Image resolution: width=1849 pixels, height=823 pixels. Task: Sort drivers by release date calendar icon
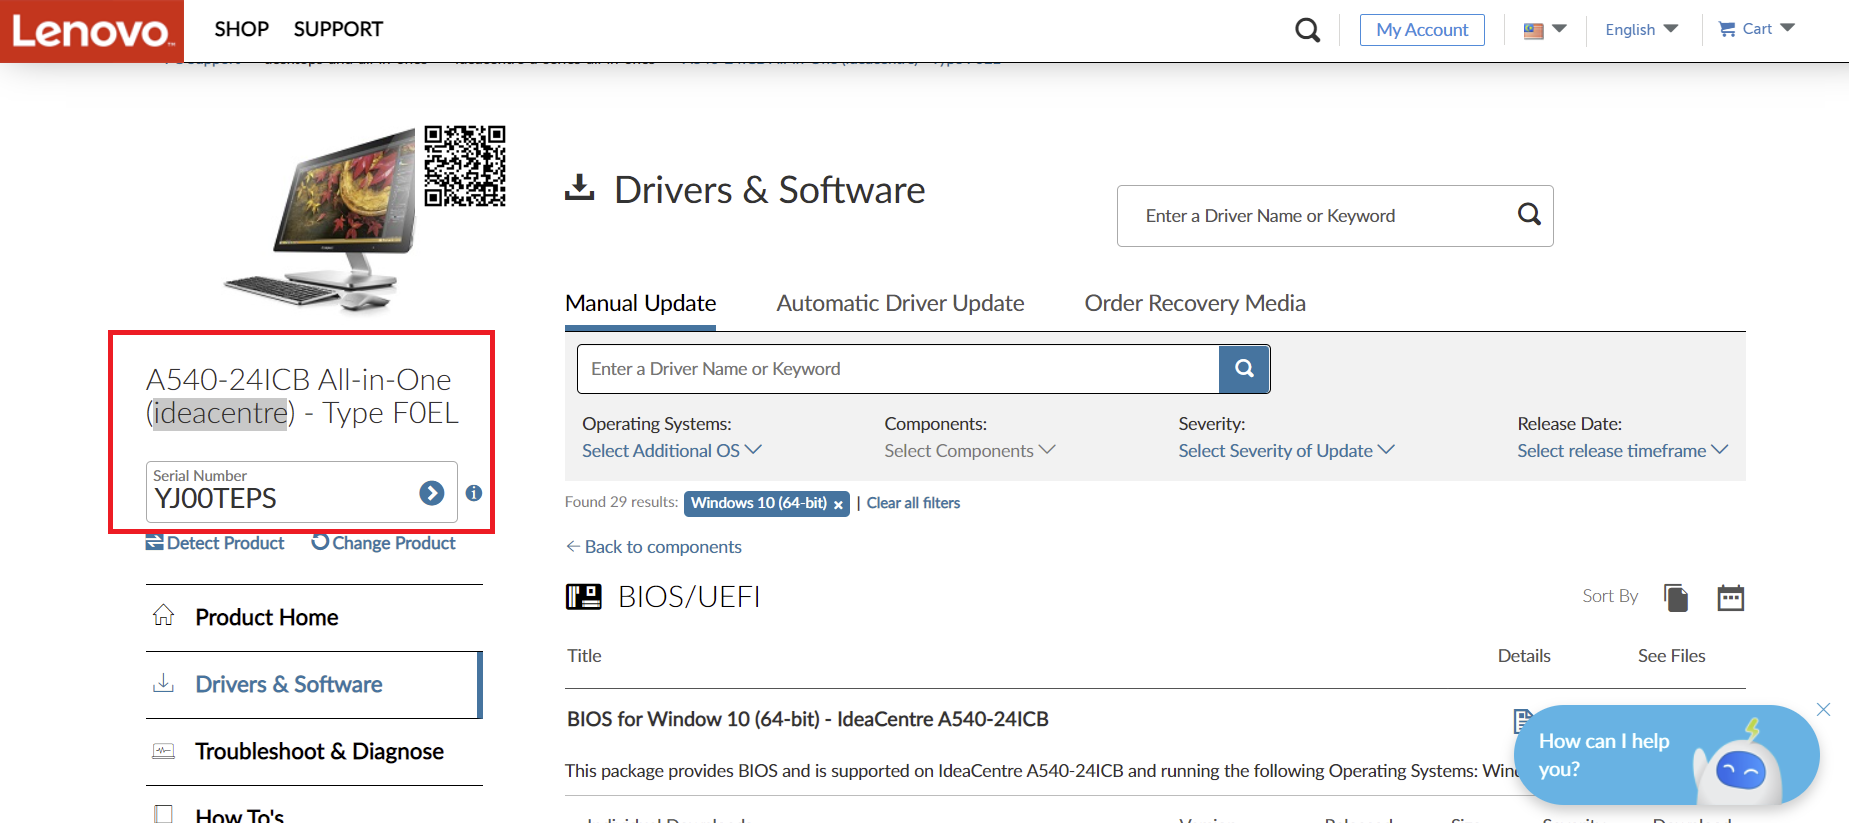coord(1730,598)
